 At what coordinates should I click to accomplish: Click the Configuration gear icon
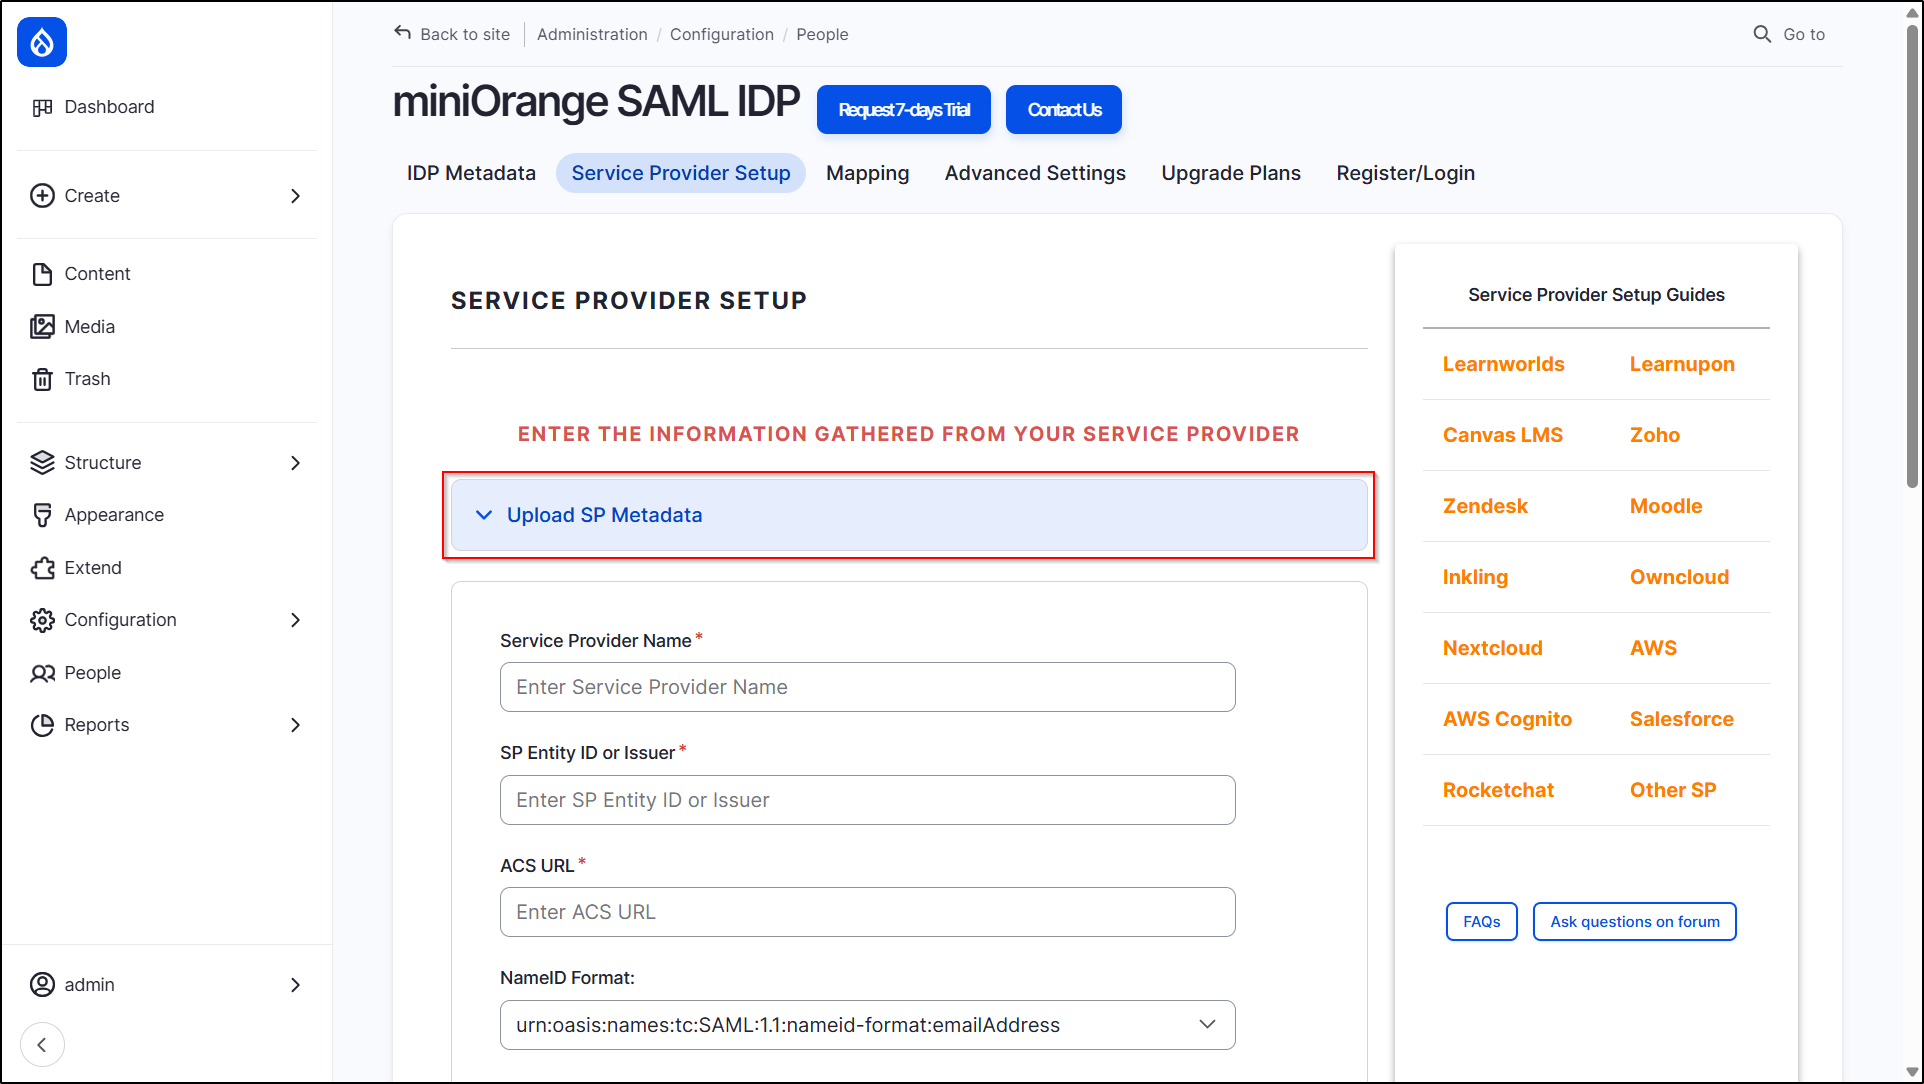(x=42, y=620)
